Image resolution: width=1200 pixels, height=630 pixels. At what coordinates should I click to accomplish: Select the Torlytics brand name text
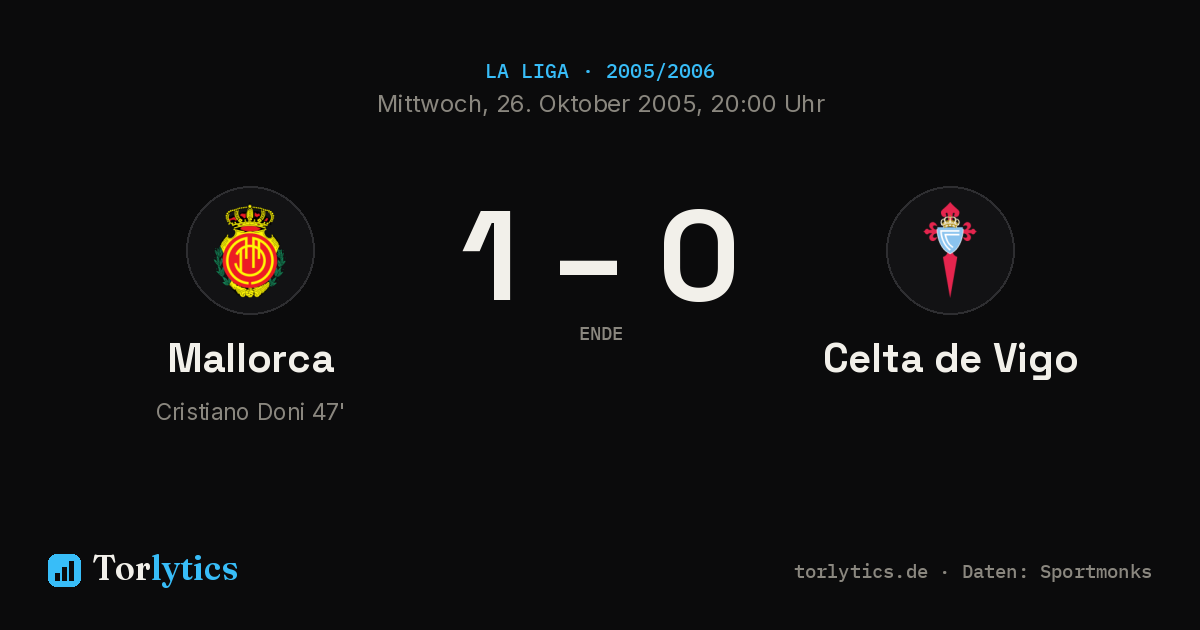point(165,569)
